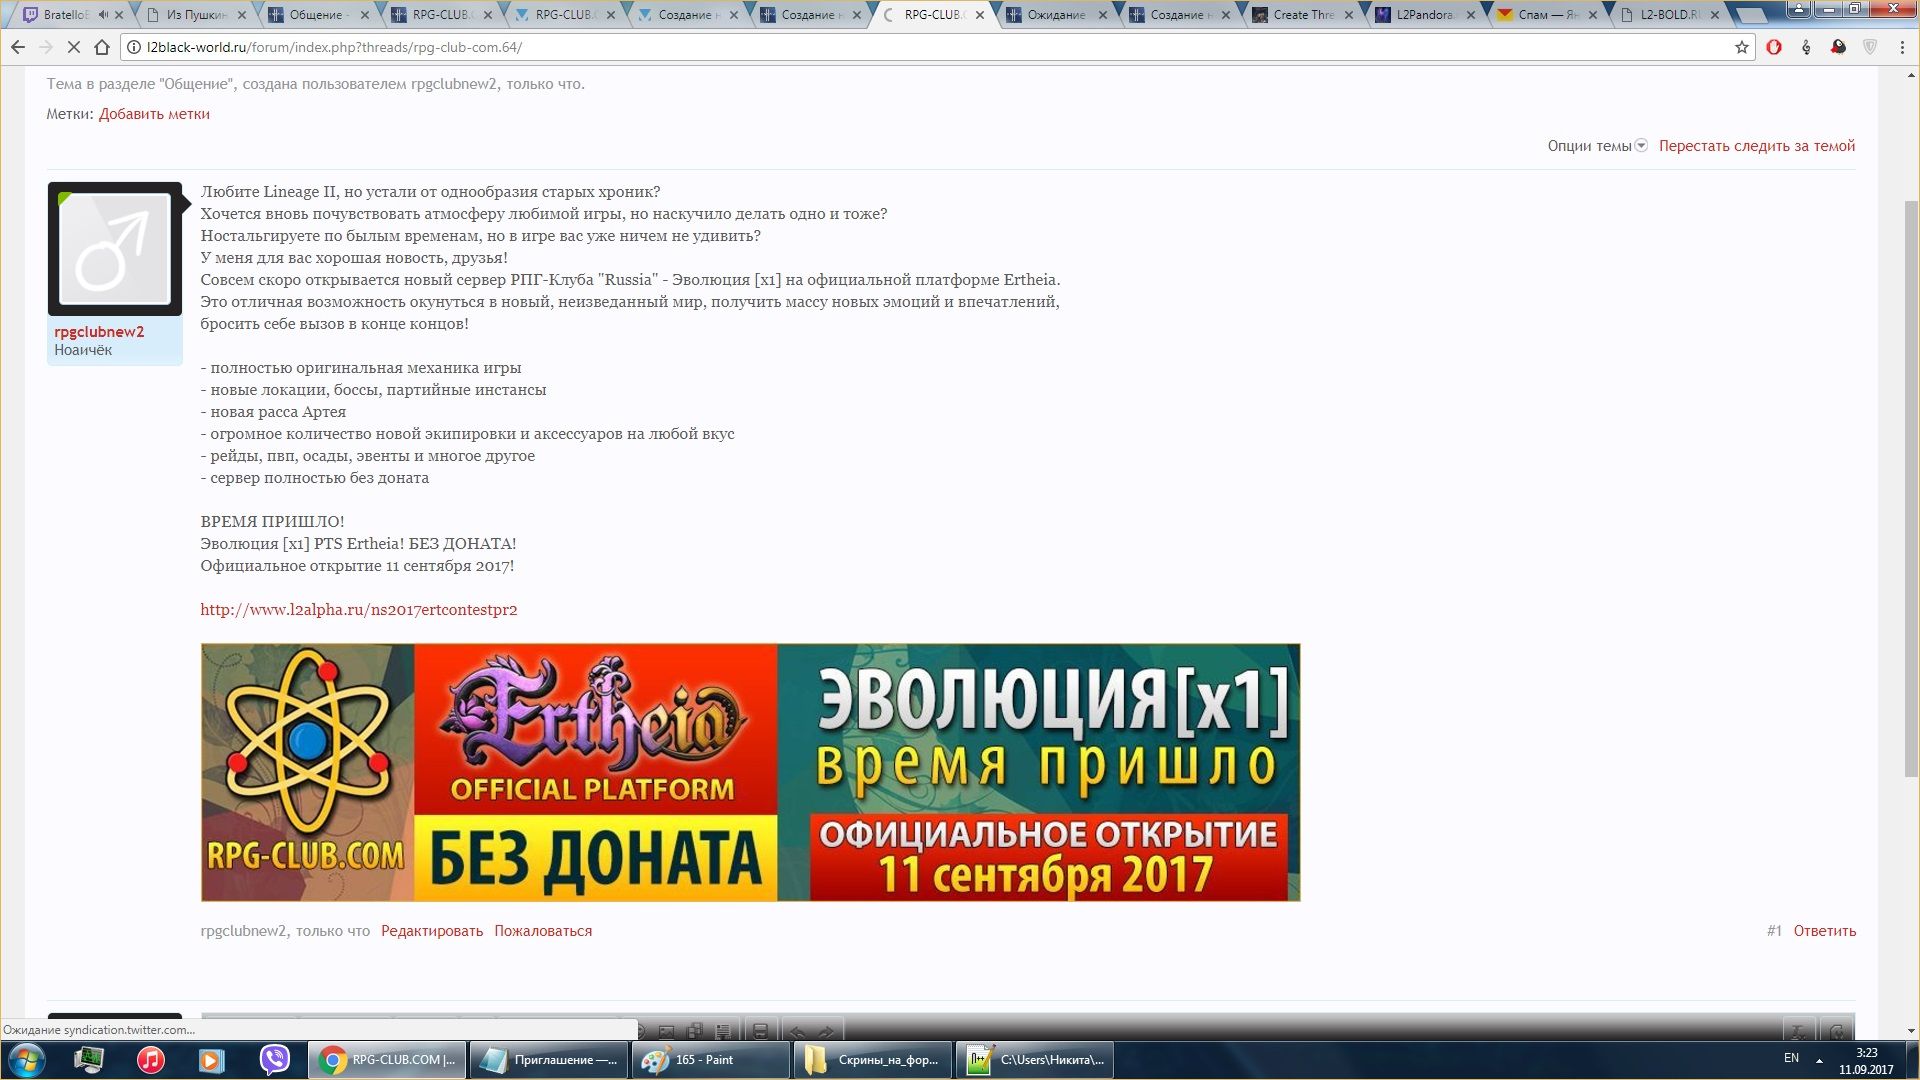The width and height of the screenshot is (1920, 1080).
Task: Switch to the 'Из Пушкин' tab
Action: tap(197, 15)
